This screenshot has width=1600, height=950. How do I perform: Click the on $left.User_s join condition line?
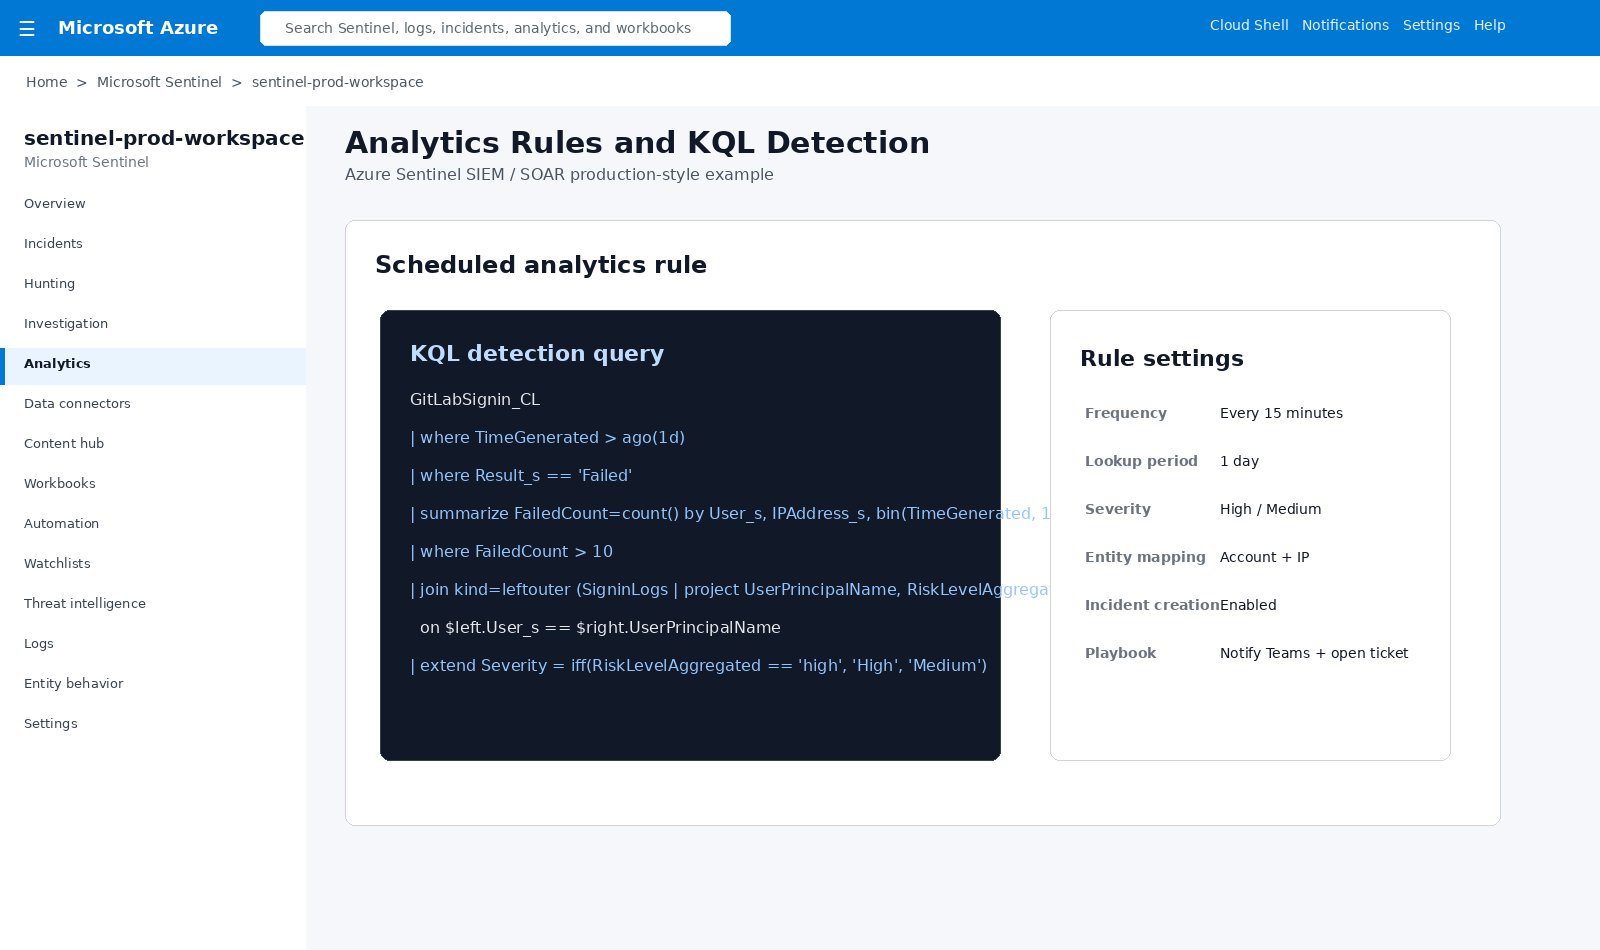[600, 627]
